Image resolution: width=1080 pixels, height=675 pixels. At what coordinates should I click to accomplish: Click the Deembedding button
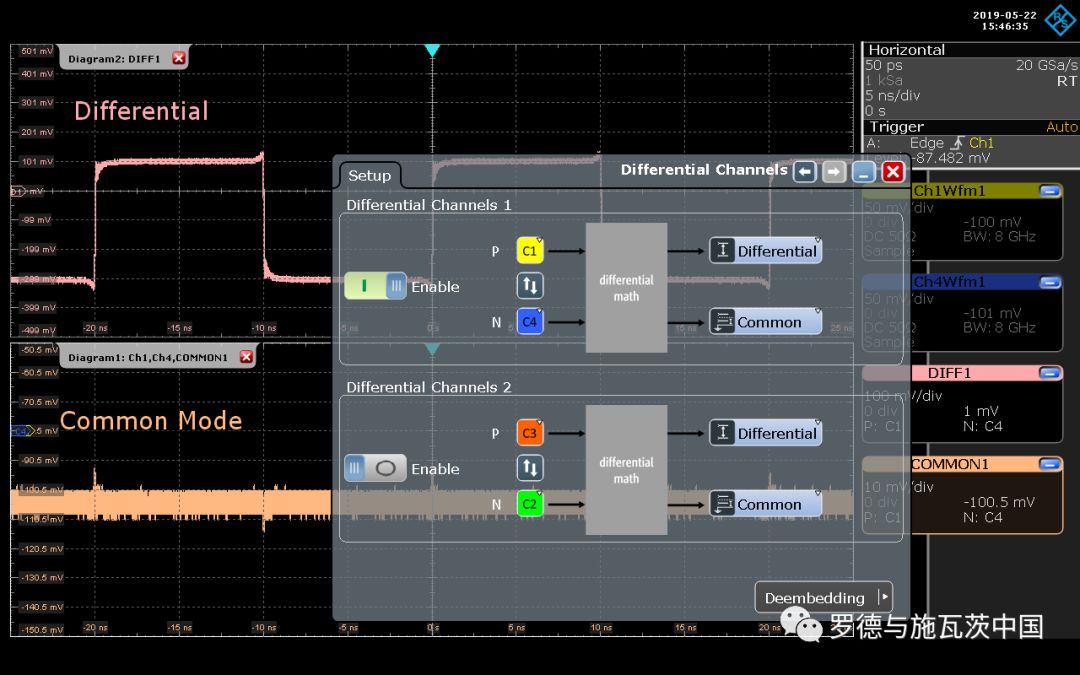click(x=823, y=598)
